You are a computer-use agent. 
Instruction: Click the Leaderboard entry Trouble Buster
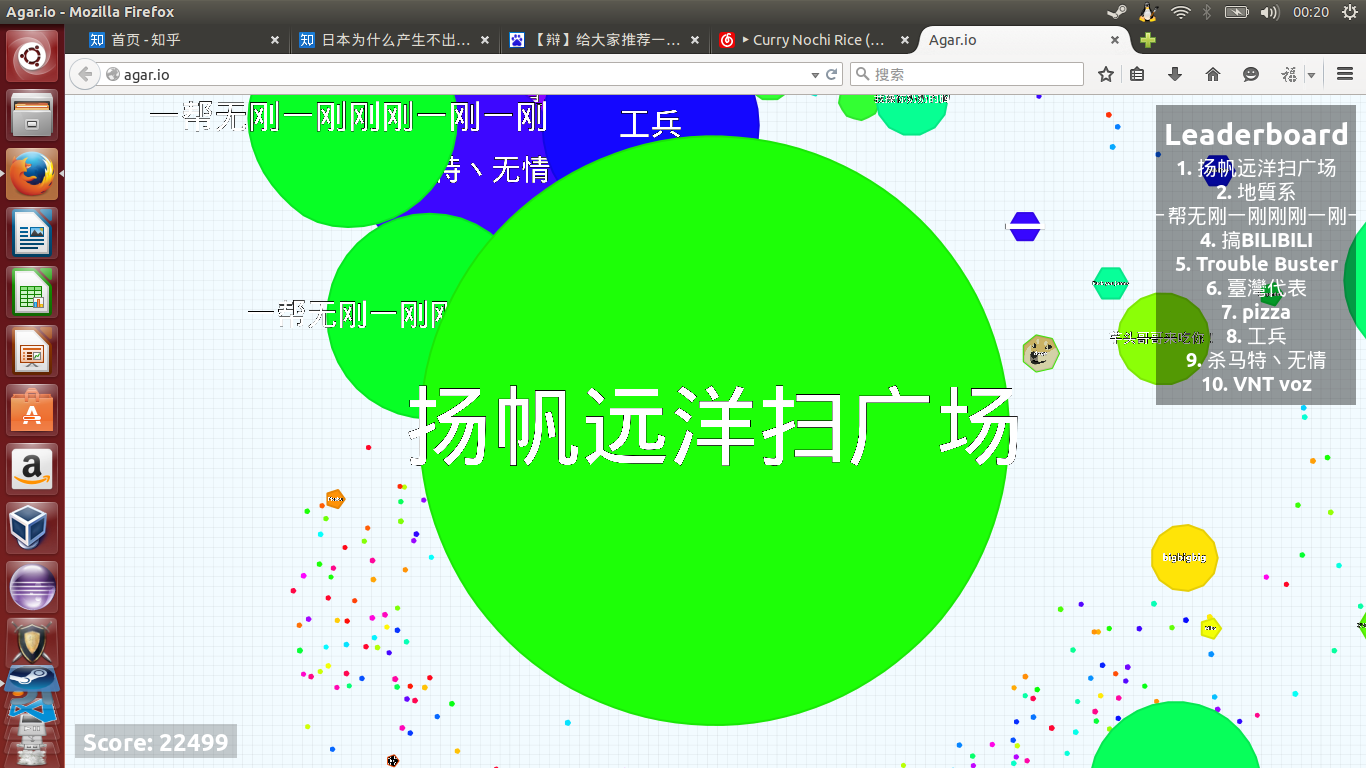point(1257,263)
